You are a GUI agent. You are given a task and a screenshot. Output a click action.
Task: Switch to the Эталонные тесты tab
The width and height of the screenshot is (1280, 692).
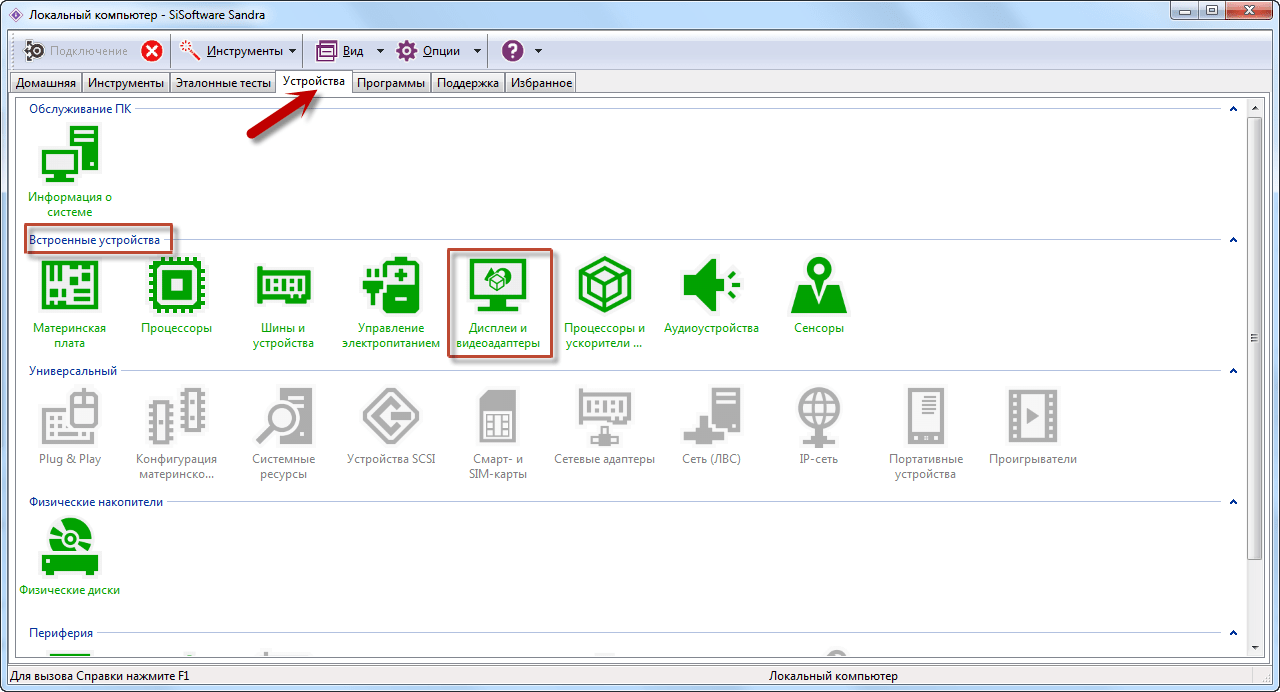click(x=223, y=83)
